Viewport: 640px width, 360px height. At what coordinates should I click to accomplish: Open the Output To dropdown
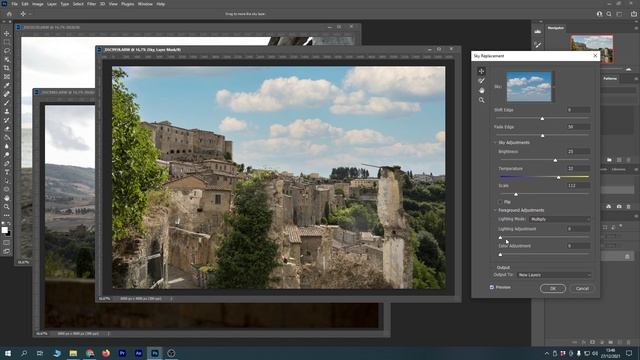point(553,275)
